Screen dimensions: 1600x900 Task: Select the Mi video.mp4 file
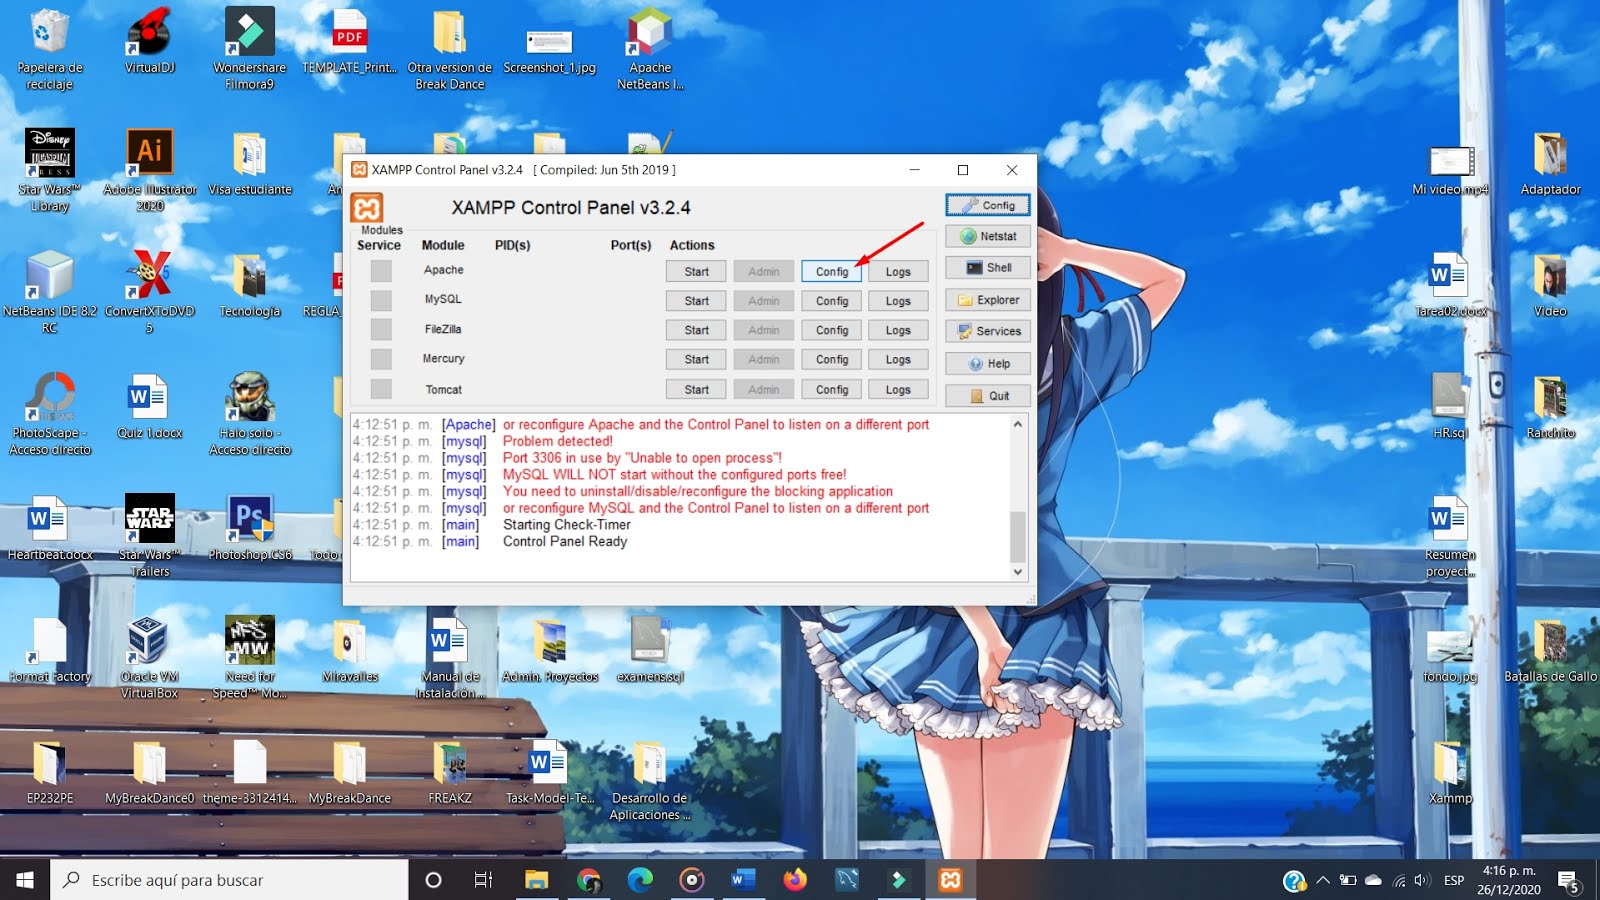pos(1450,170)
